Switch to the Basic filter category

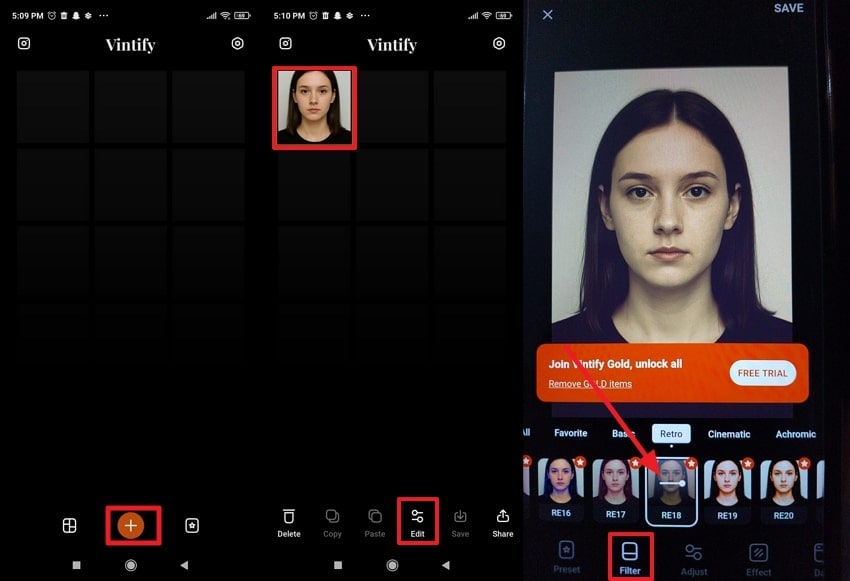(623, 434)
